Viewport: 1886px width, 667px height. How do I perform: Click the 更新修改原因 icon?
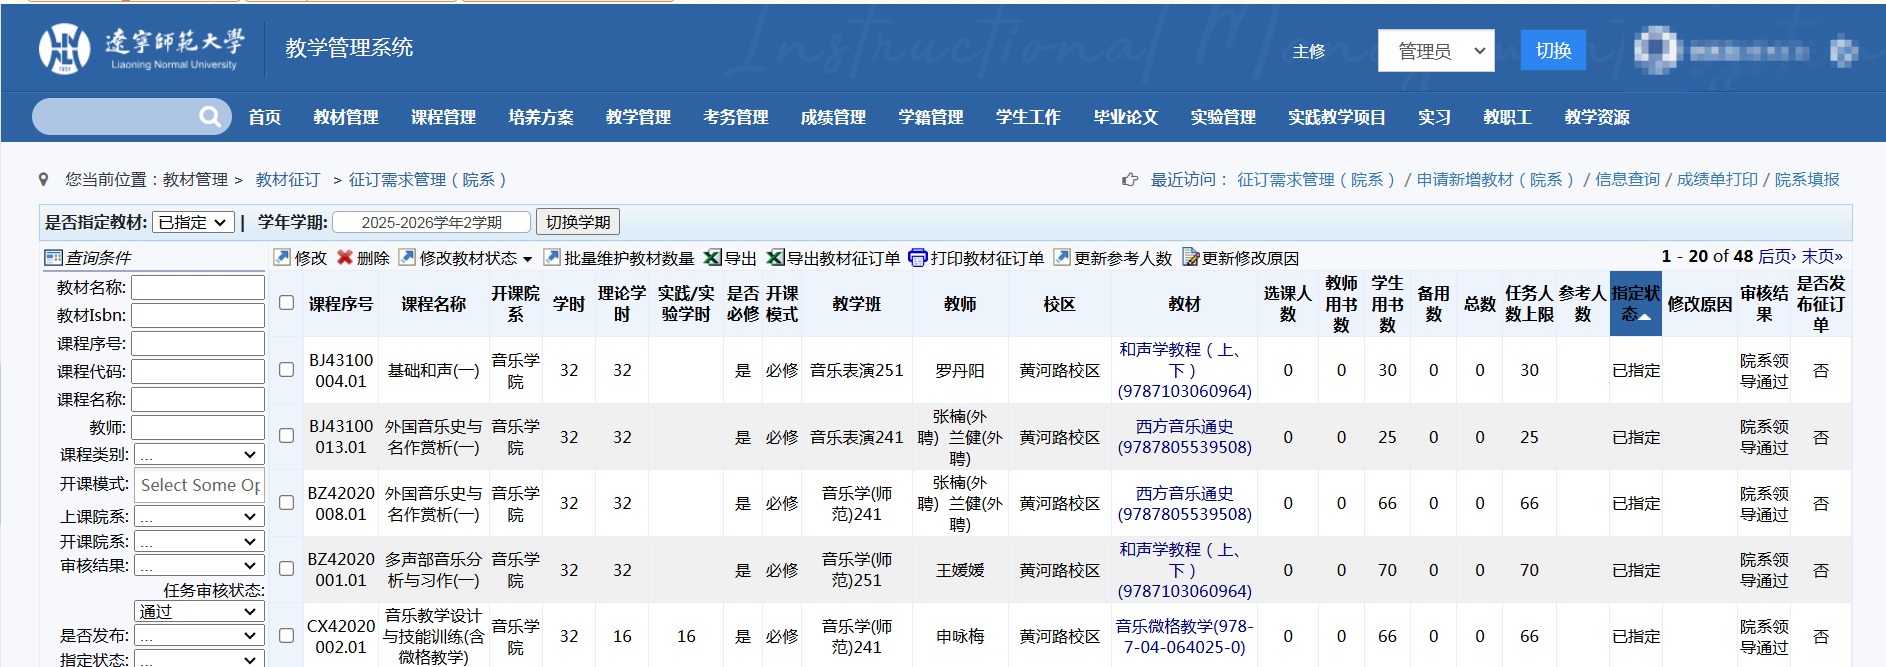coord(1190,258)
